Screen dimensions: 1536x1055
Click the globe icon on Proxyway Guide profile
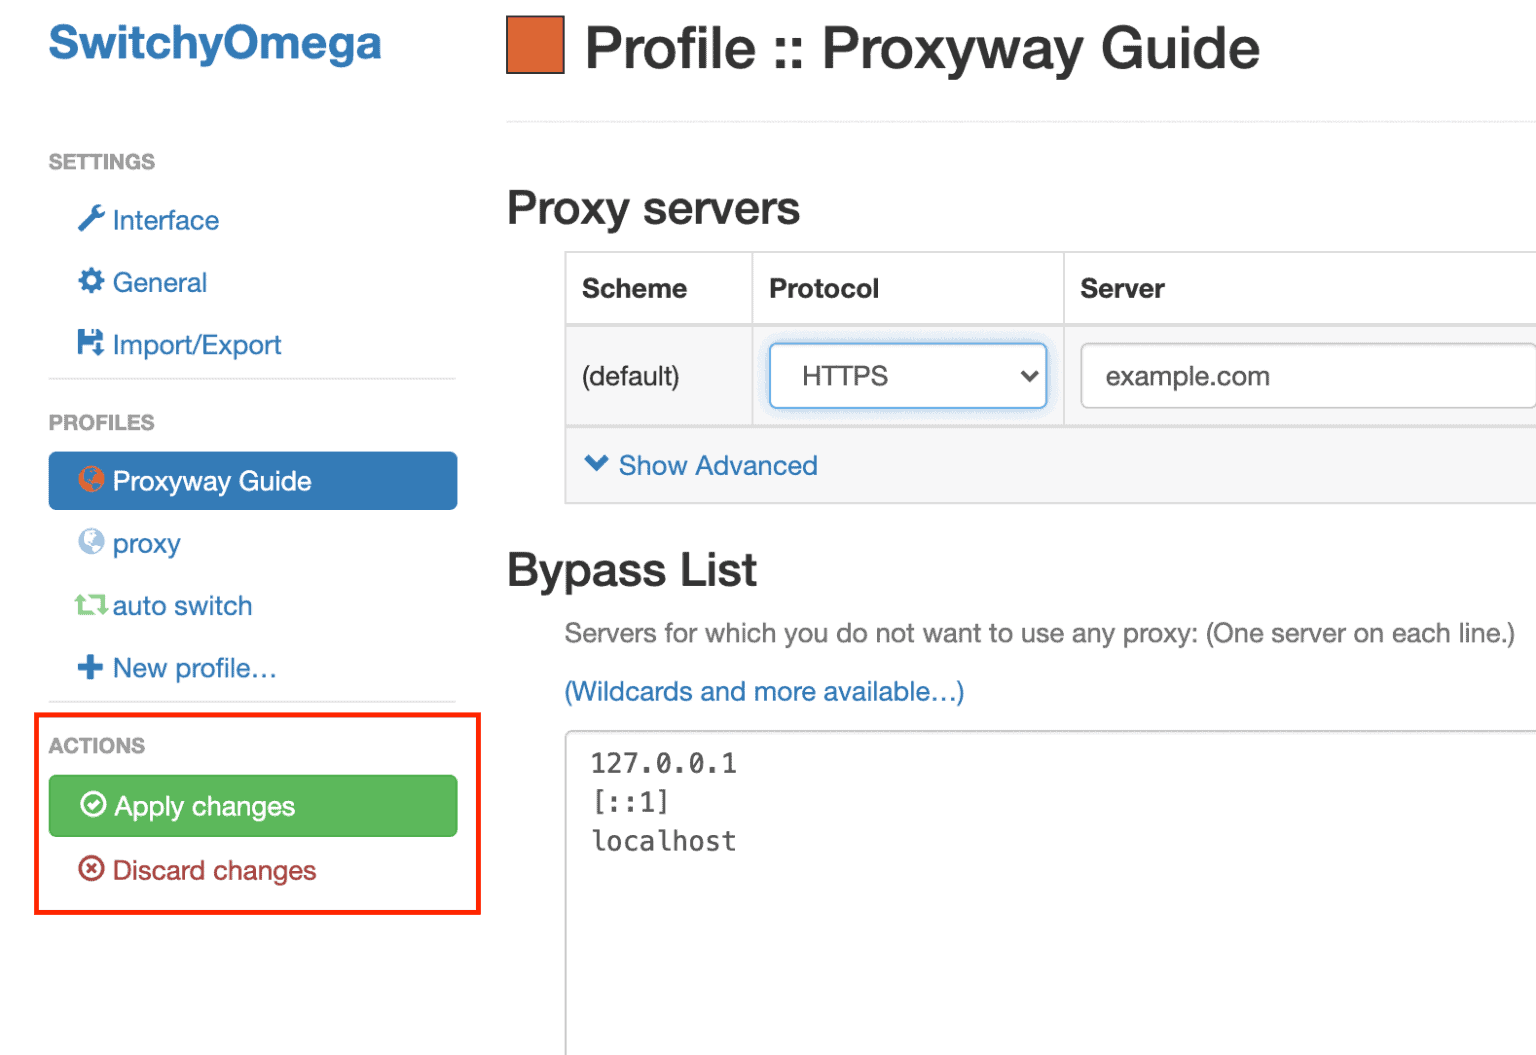tap(91, 480)
